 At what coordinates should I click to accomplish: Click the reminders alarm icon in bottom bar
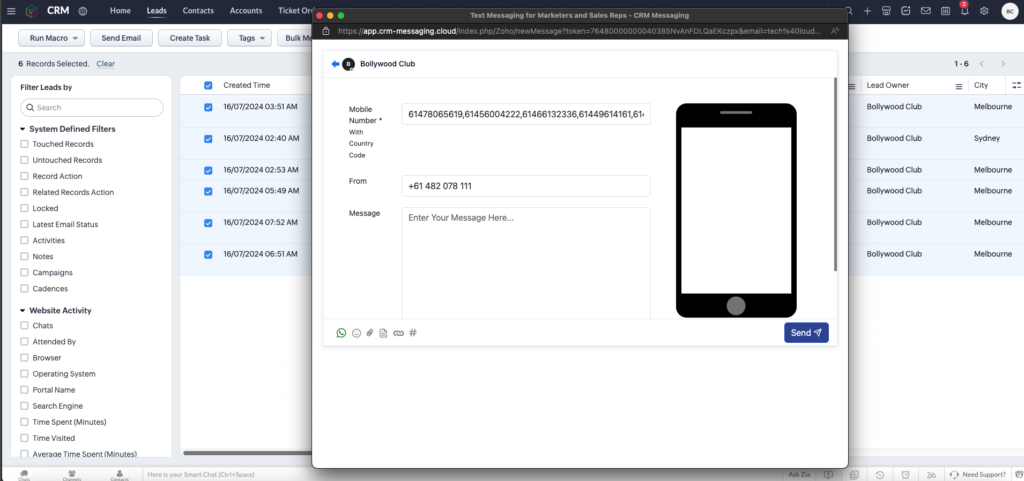(906, 474)
